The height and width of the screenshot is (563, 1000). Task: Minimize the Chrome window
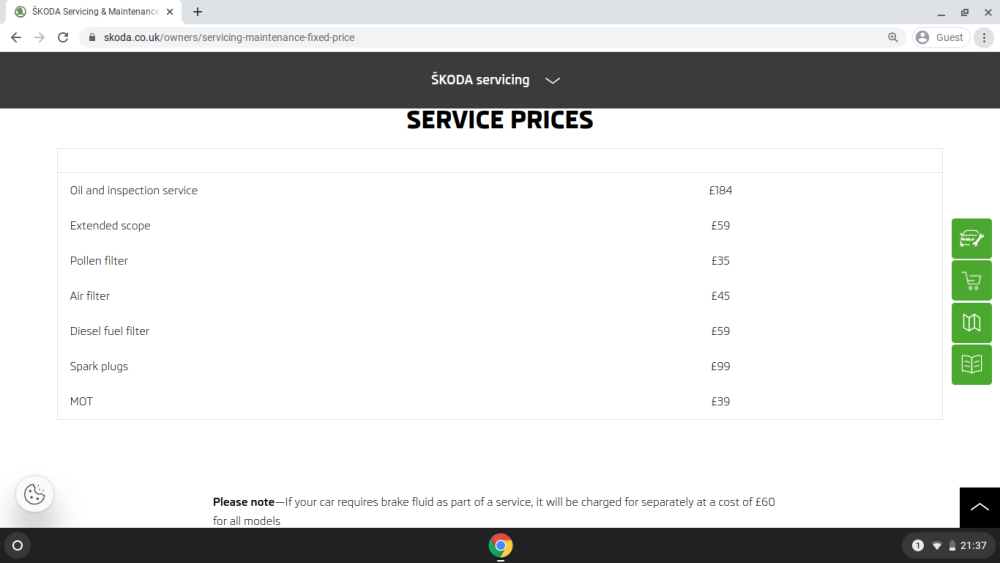(x=941, y=12)
